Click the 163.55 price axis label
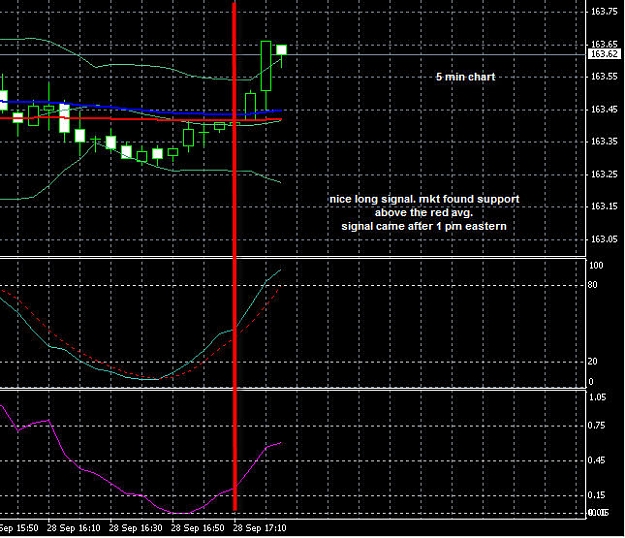Viewport: 625px width, 538px height. 604,77
